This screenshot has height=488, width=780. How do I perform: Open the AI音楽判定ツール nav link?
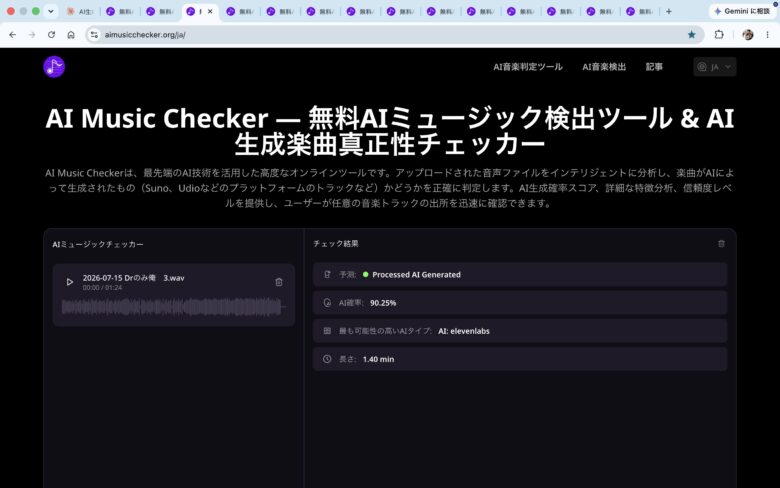[x=528, y=67]
